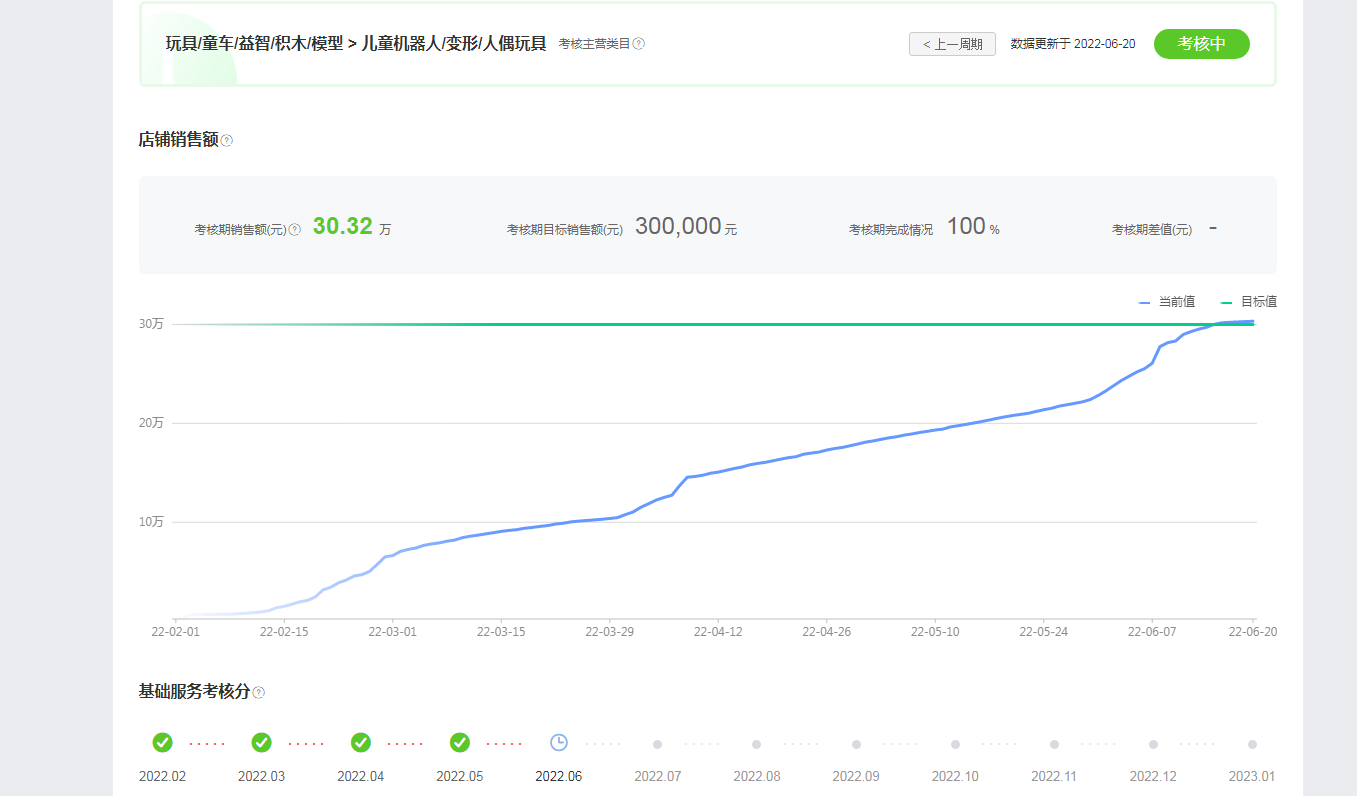The height and width of the screenshot is (796, 1357).
Task: Click the green 考核中 status button
Action: tap(1201, 44)
